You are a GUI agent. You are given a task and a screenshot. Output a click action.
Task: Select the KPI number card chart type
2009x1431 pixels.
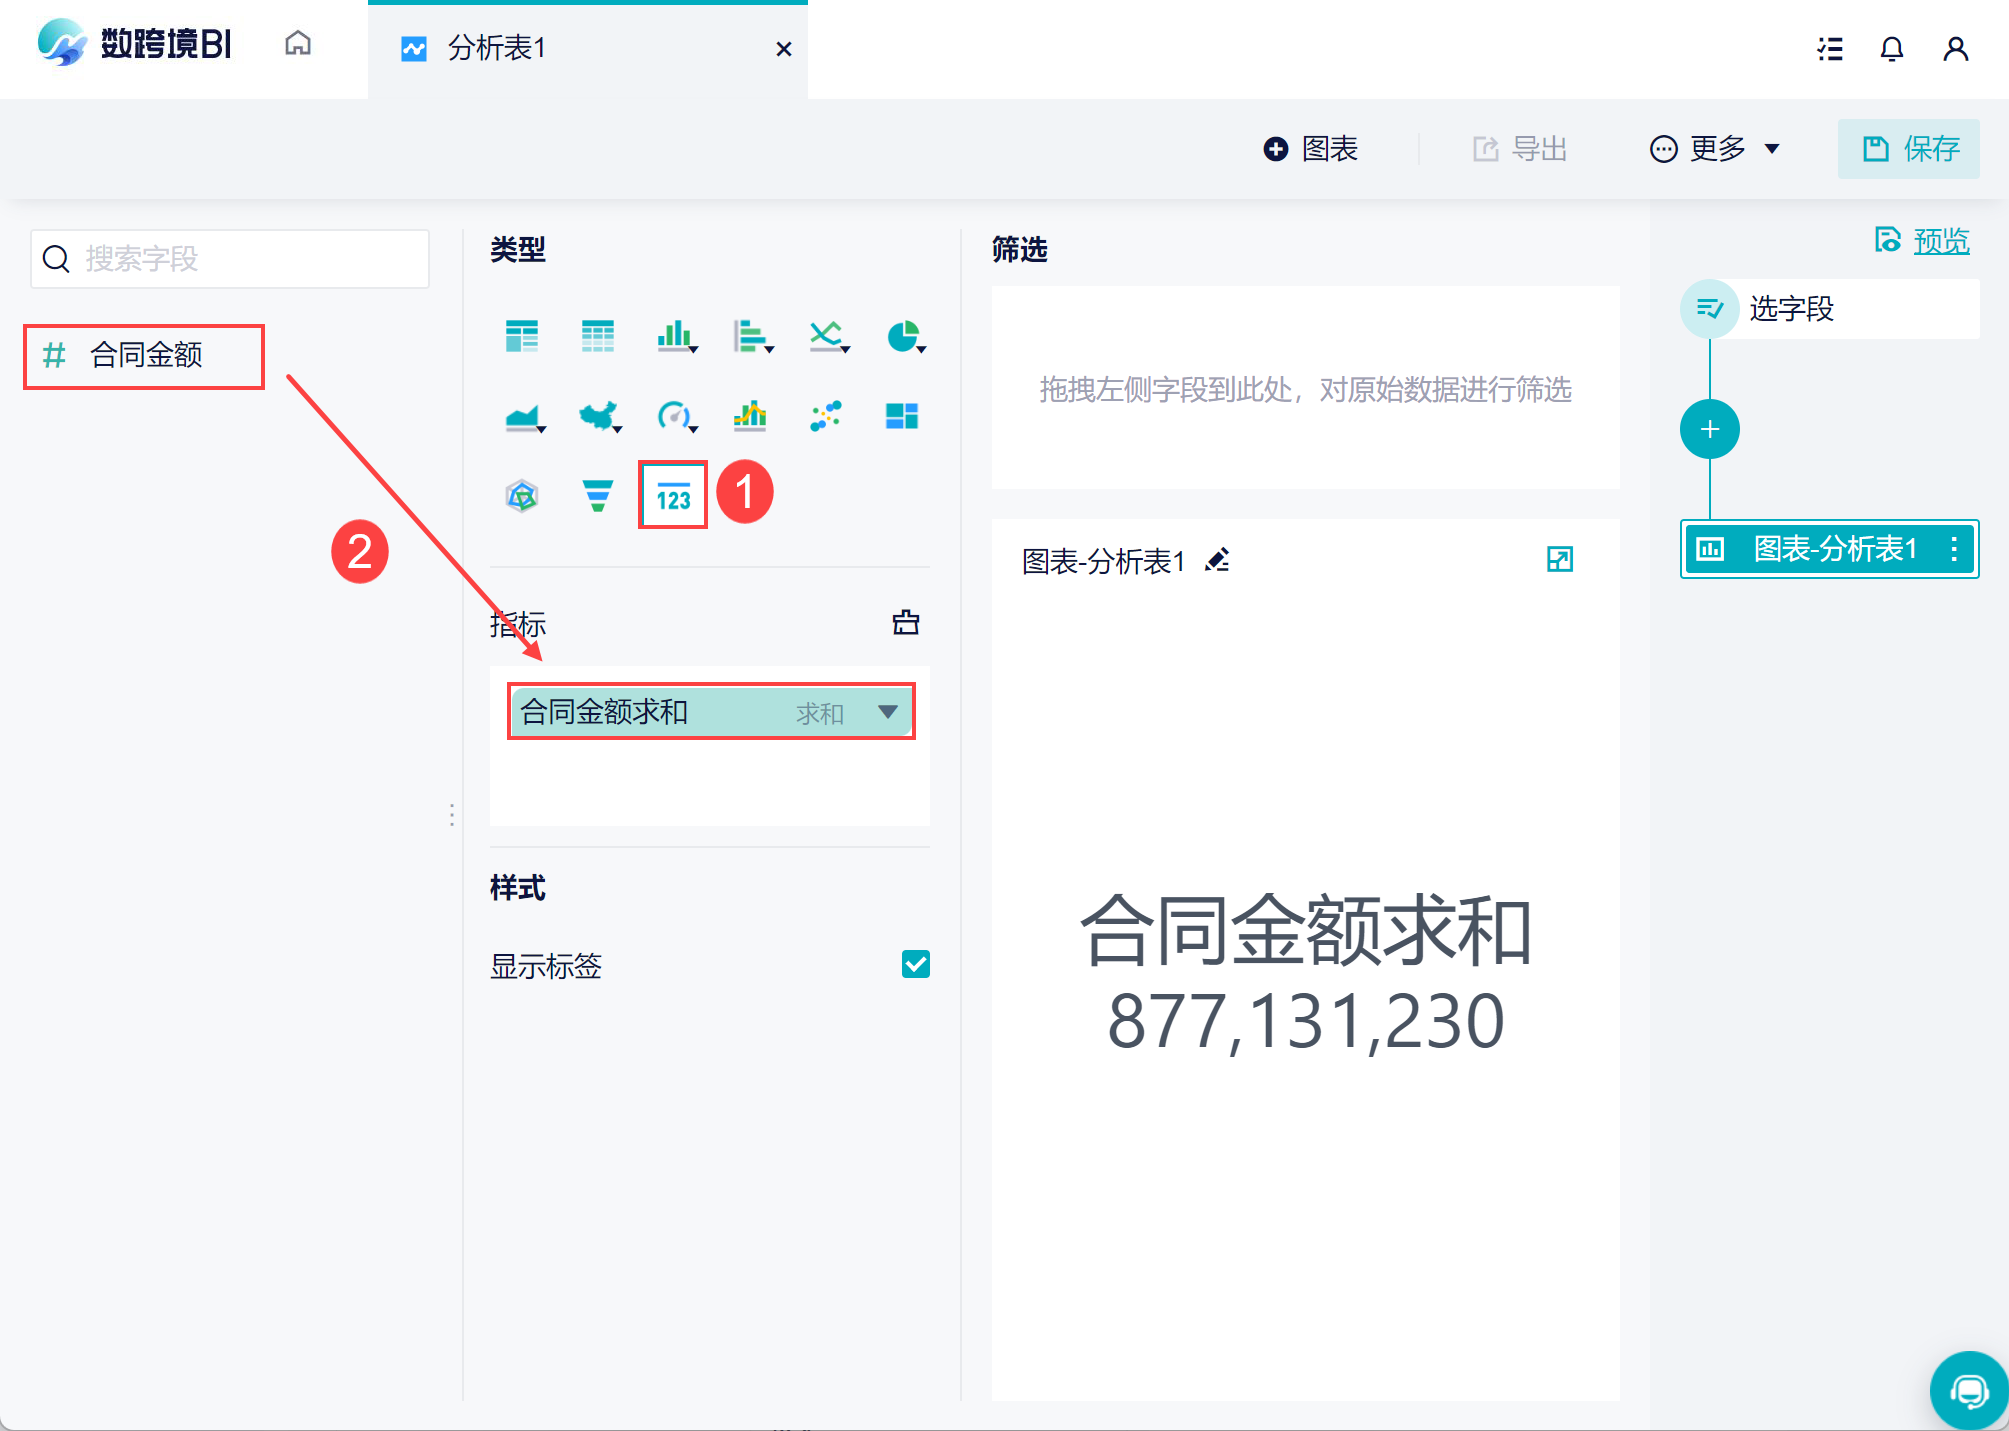673,495
